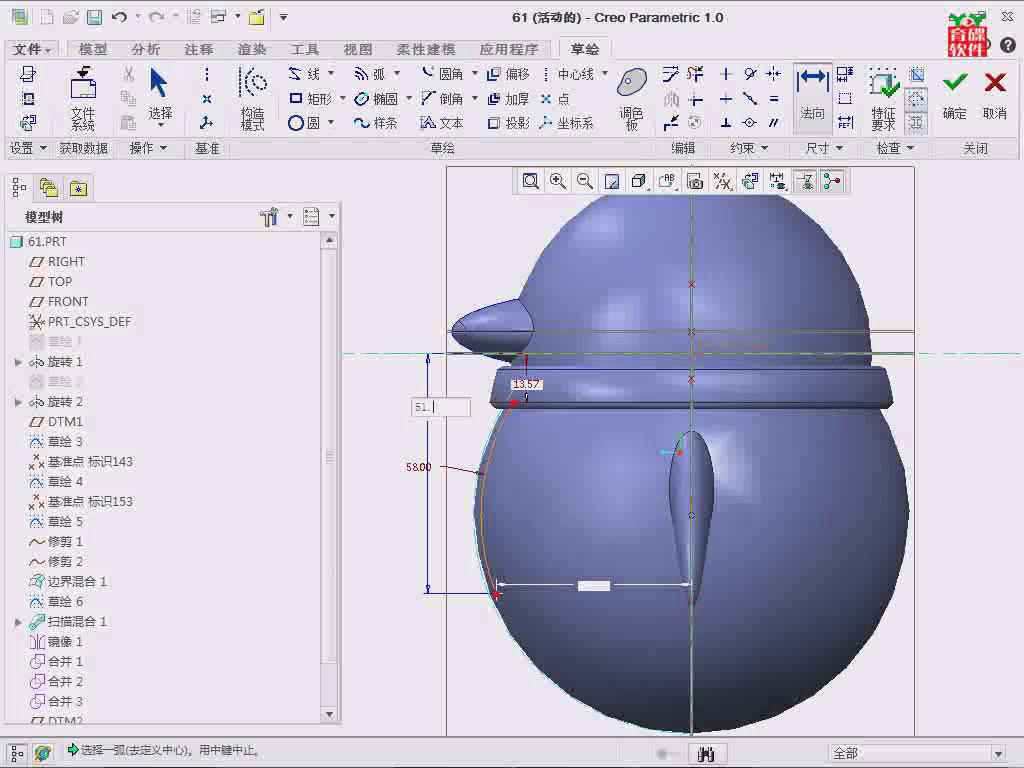Toggle the spin center display
The width and height of the screenshot is (1024, 768).
tap(832, 181)
